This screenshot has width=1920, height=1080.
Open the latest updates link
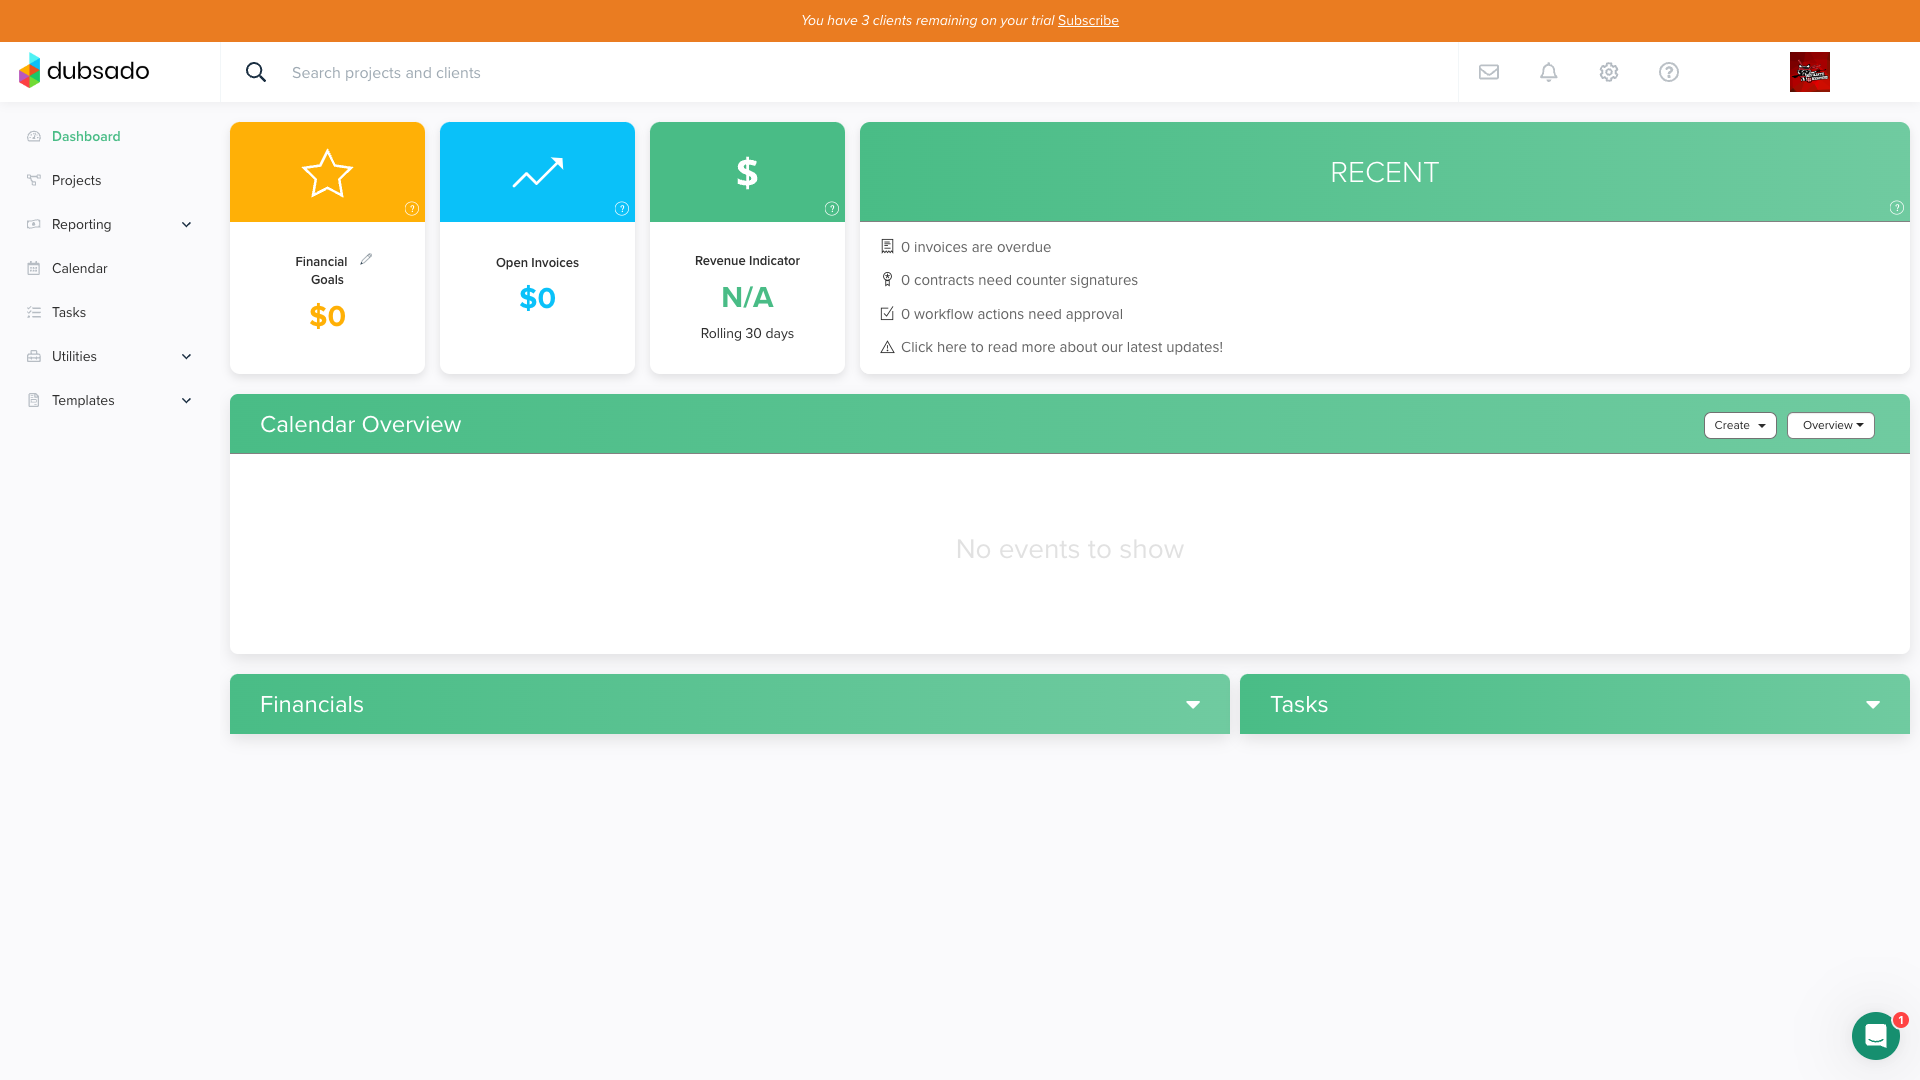(x=1062, y=347)
